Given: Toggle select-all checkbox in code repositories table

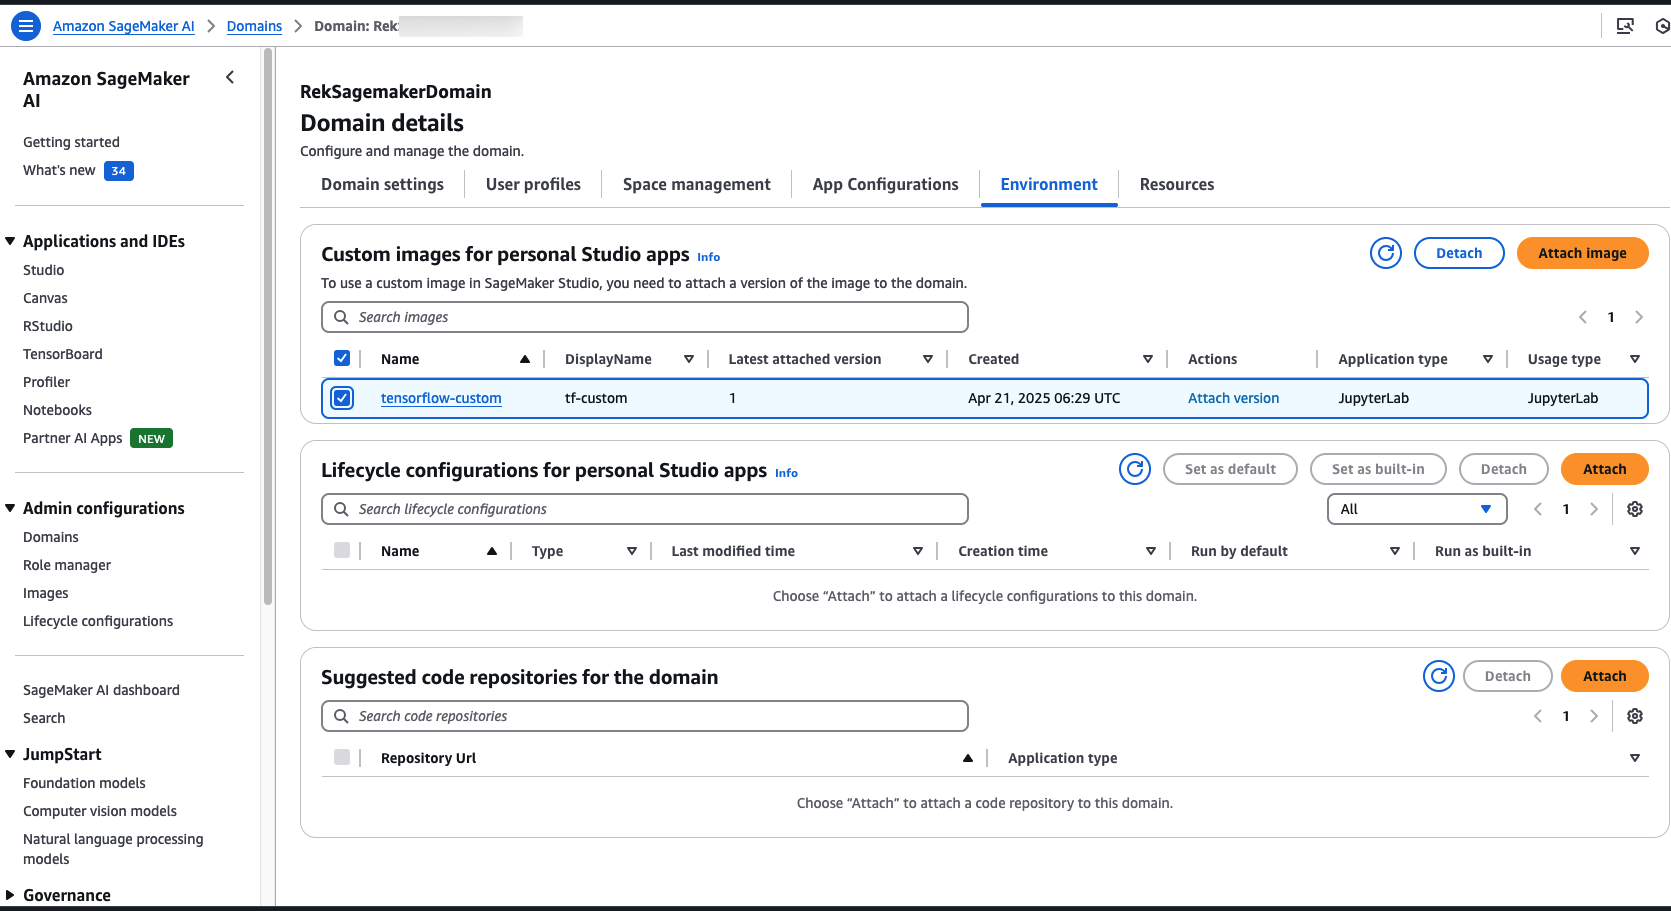Looking at the screenshot, I should pyautogui.click(x=342, y=757).
